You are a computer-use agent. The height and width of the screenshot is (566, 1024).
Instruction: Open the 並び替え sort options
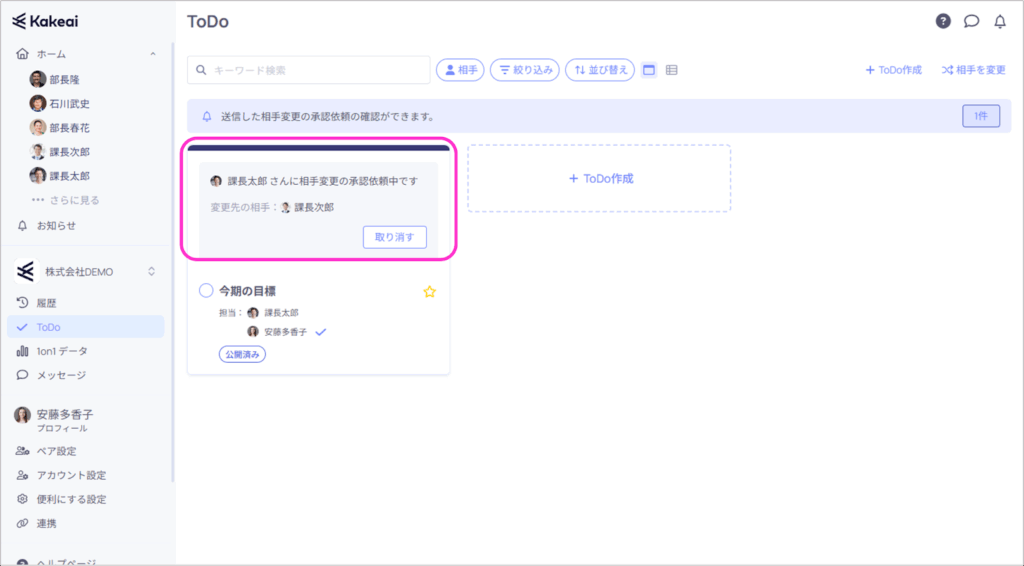click(600, 70)
